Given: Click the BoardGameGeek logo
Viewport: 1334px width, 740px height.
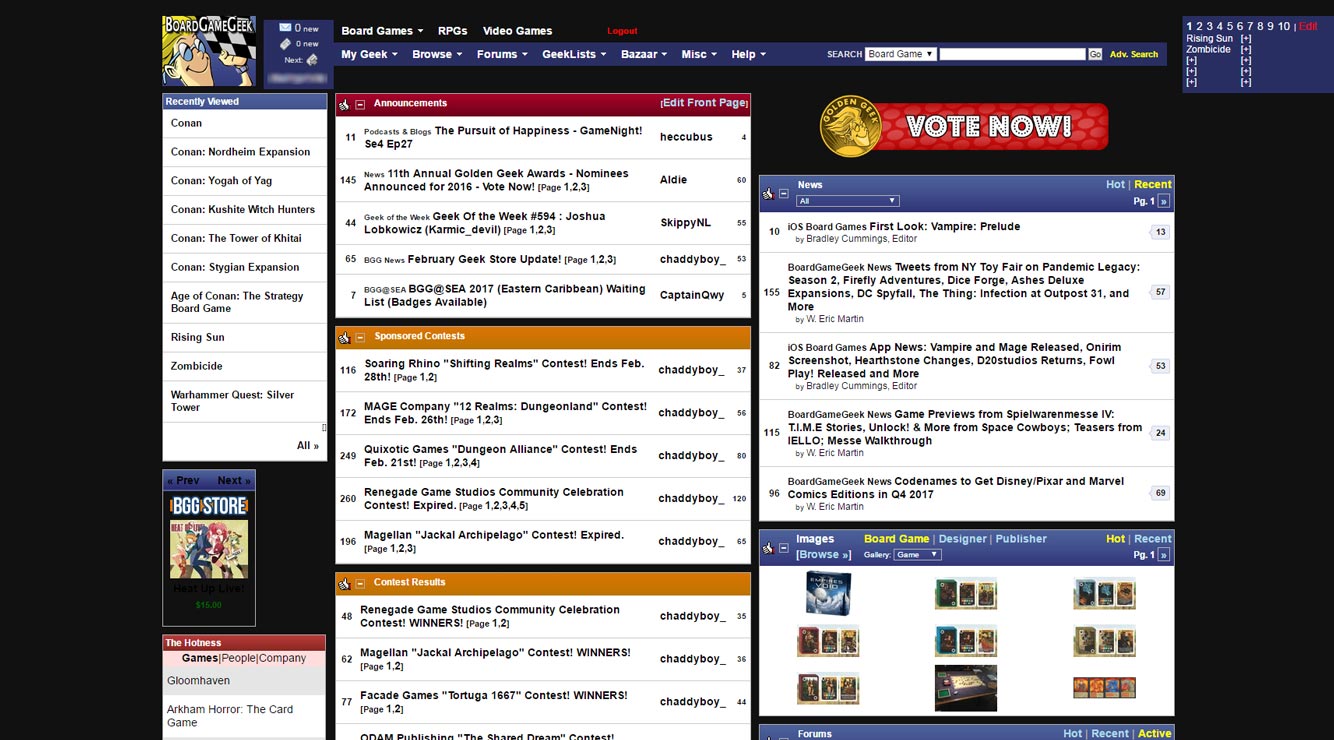Looking at the screenshot, I should [x=209, y=50].
